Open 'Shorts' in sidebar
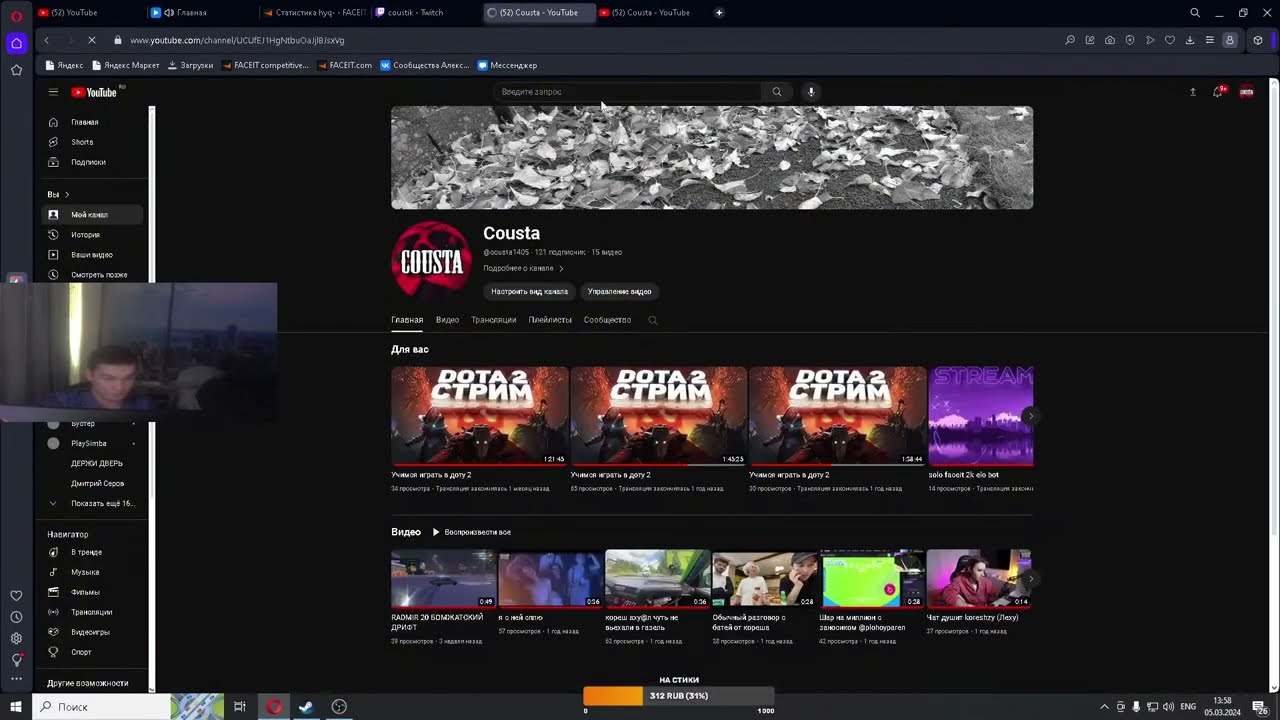 point(94,142)
